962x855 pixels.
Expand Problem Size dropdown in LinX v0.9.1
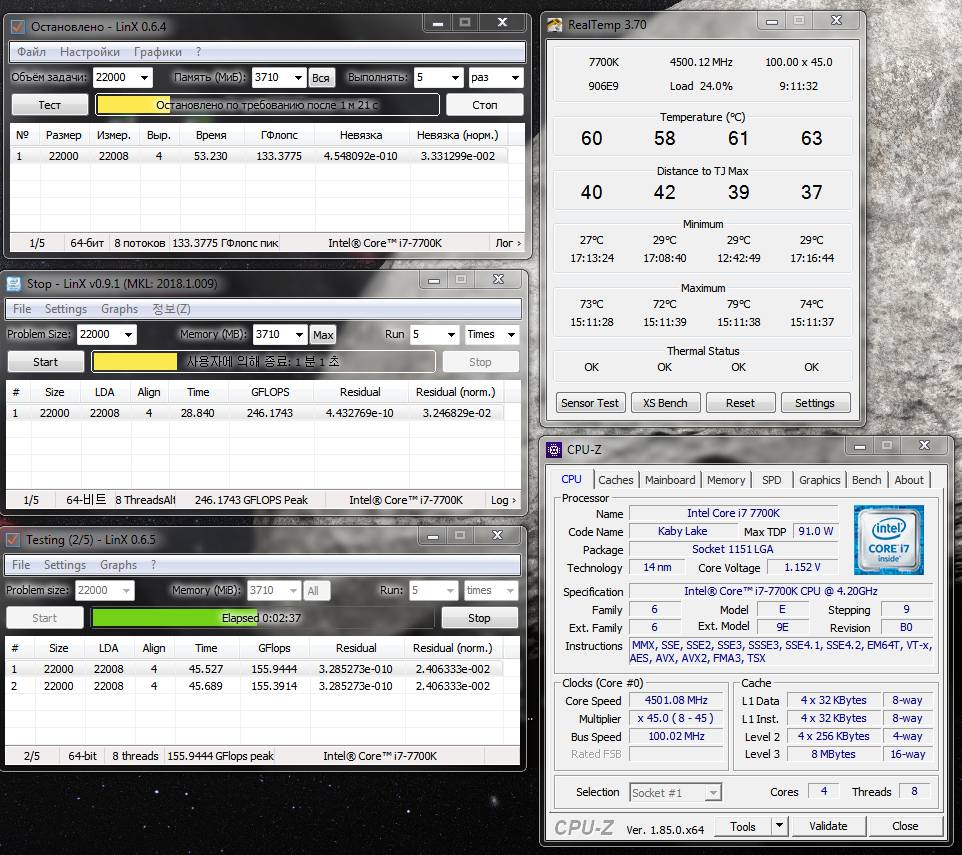[128, 334]
